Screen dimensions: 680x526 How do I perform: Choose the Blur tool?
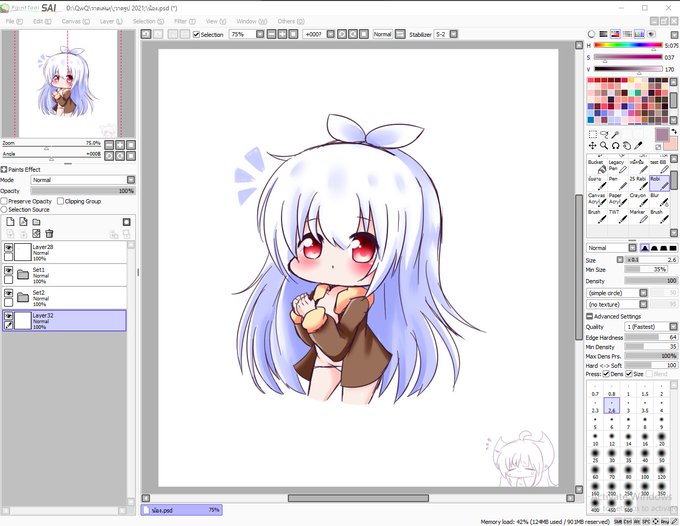point(659,199)
